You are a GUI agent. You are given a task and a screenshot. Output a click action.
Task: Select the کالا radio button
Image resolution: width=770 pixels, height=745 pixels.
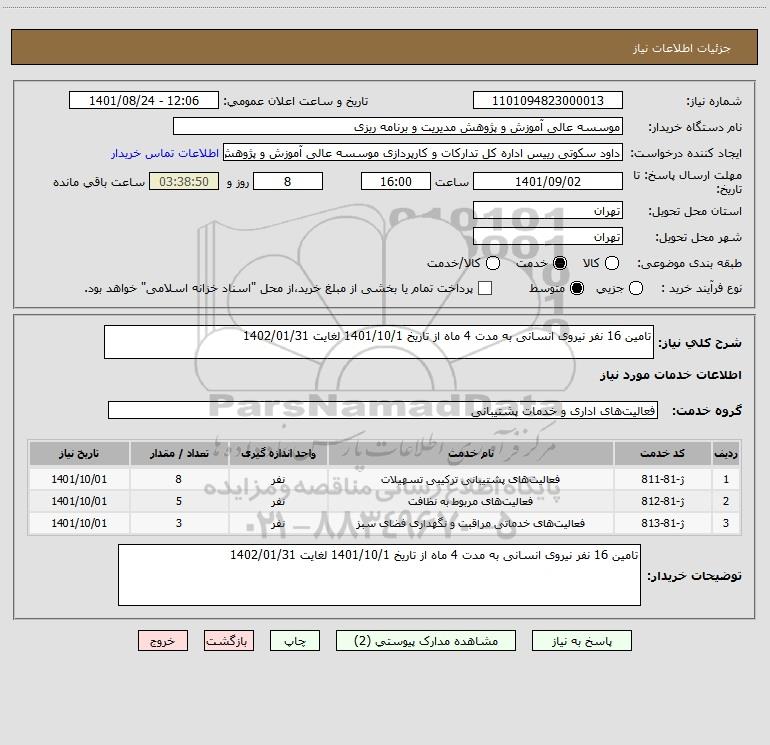611,263
